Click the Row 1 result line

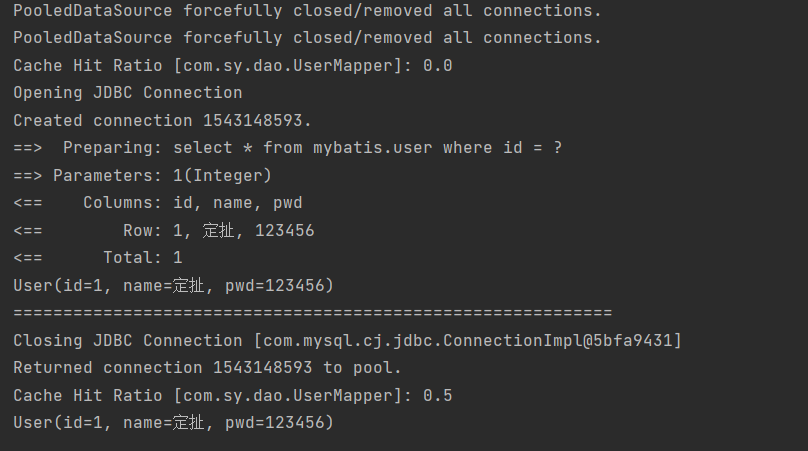(164, 230)
